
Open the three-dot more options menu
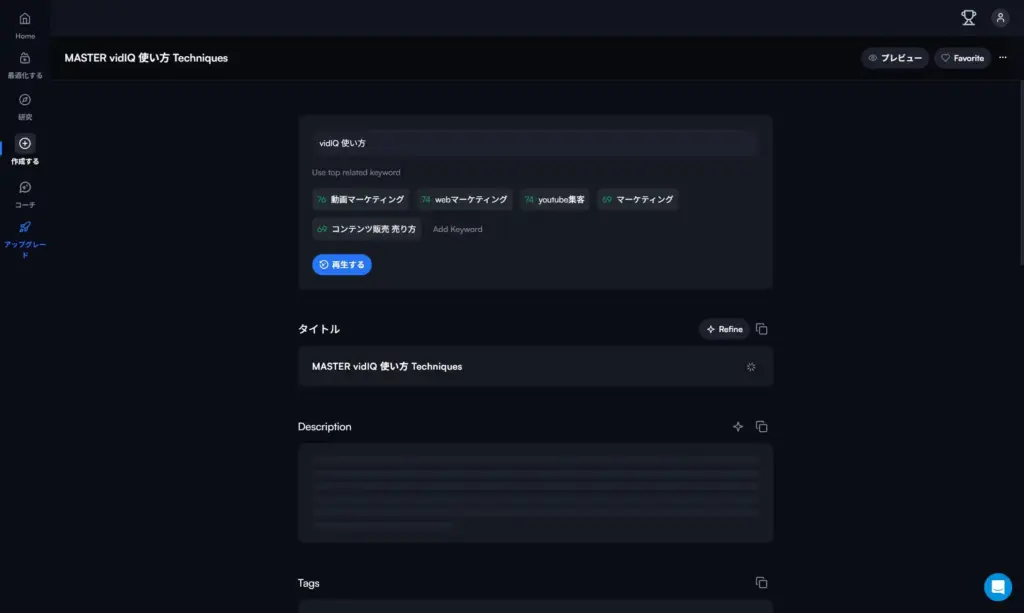1002,57
